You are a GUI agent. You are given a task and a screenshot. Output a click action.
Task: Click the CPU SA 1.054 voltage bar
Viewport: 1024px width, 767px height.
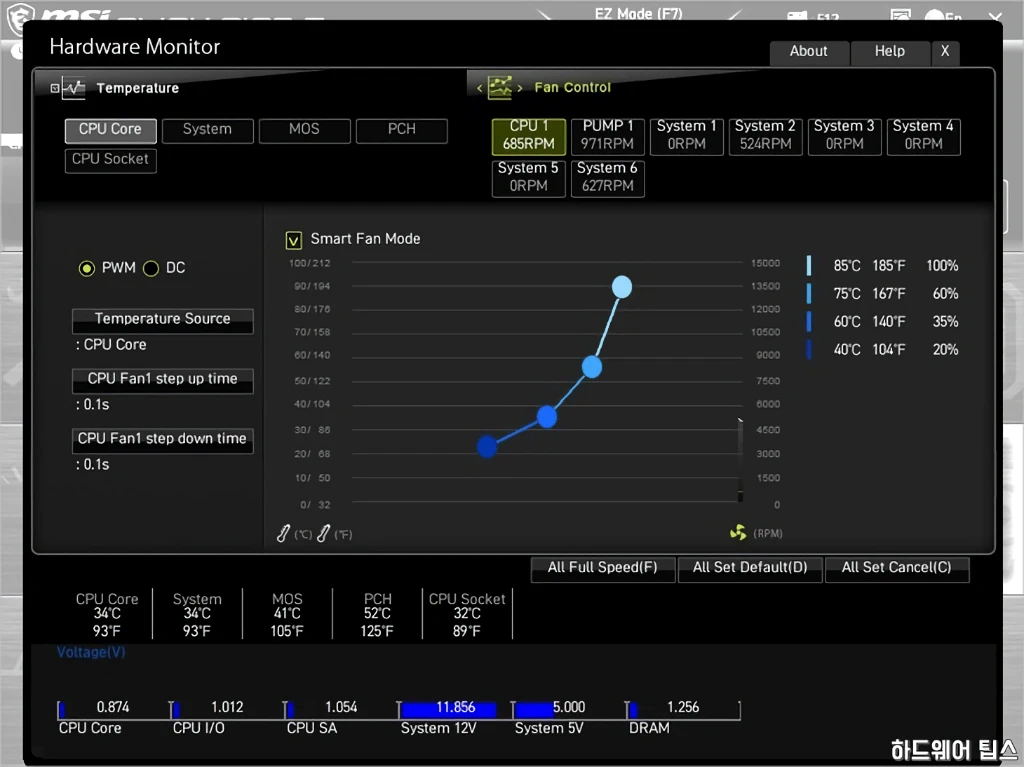(x=341, y=709)
